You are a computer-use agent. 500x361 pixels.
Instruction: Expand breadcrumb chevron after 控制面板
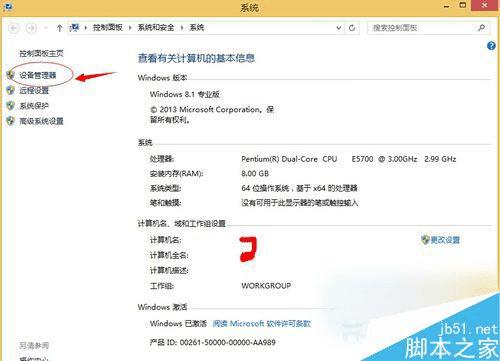[130, 28]
